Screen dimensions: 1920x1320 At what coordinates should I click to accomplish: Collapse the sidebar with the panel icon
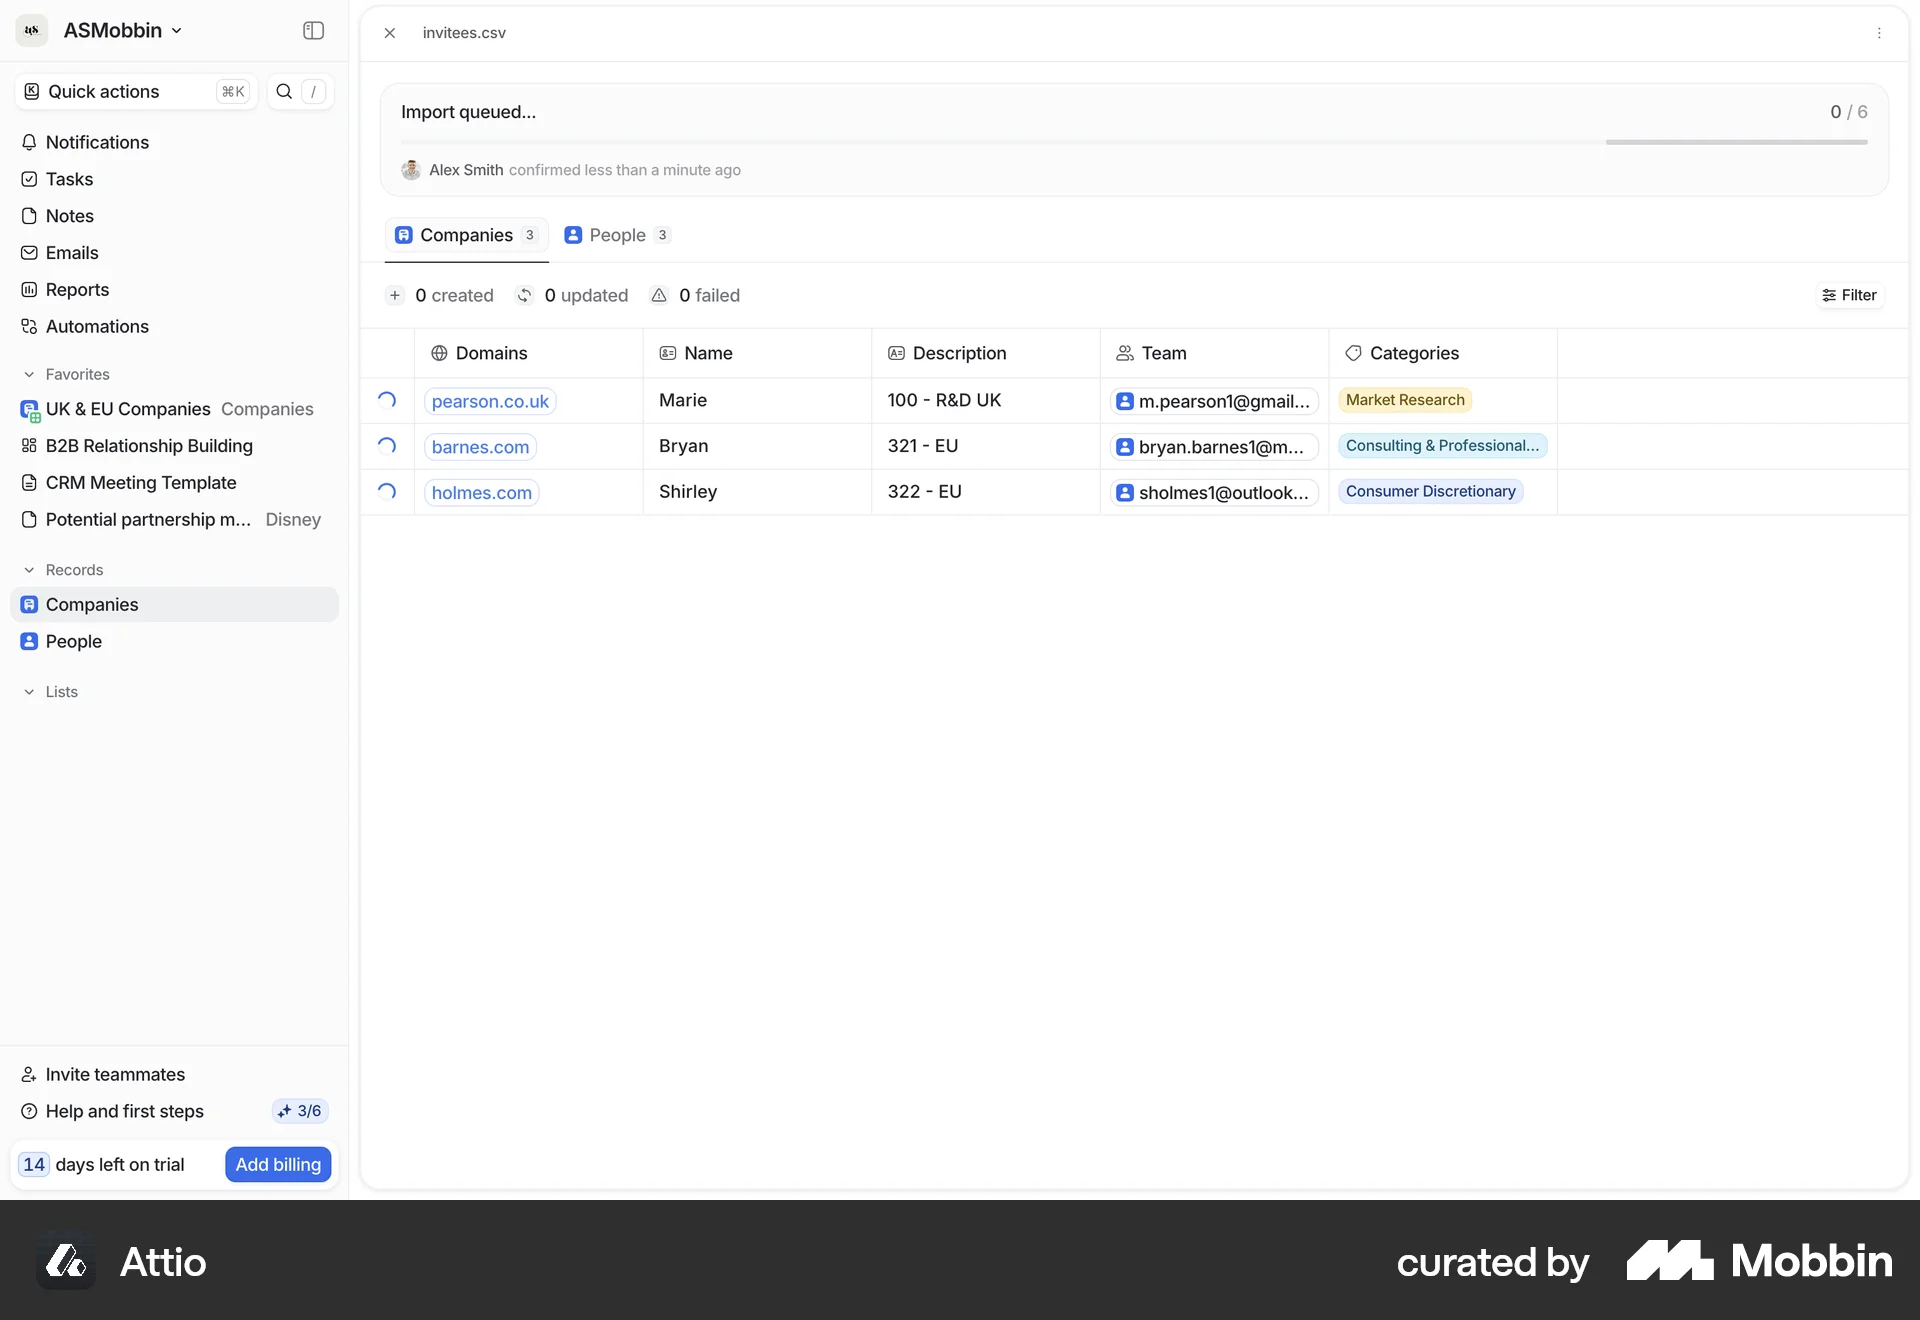pos(313,31)
